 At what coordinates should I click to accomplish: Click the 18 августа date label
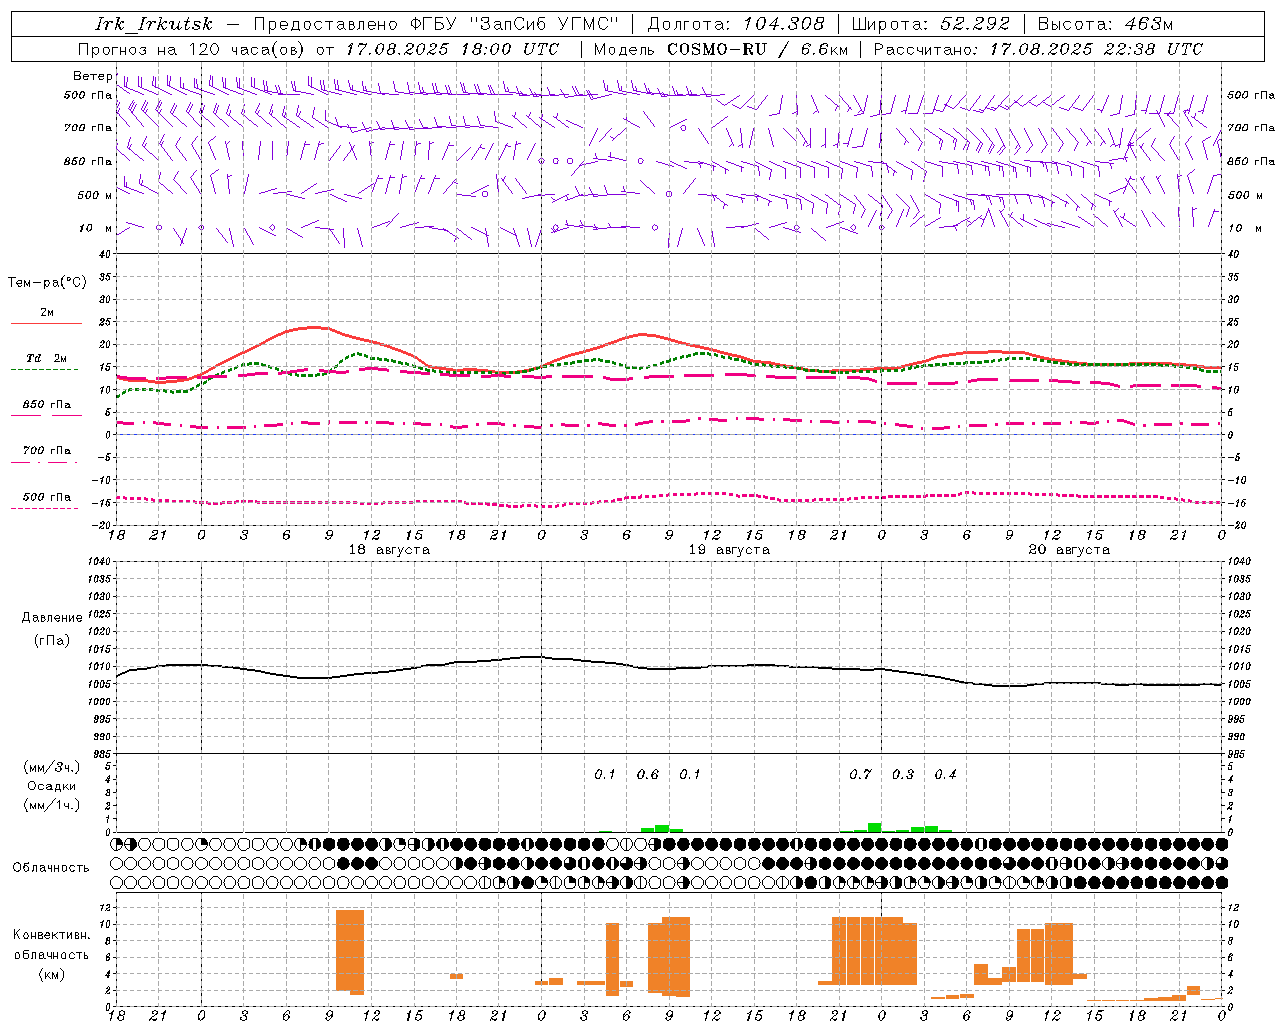coord(389,550)
